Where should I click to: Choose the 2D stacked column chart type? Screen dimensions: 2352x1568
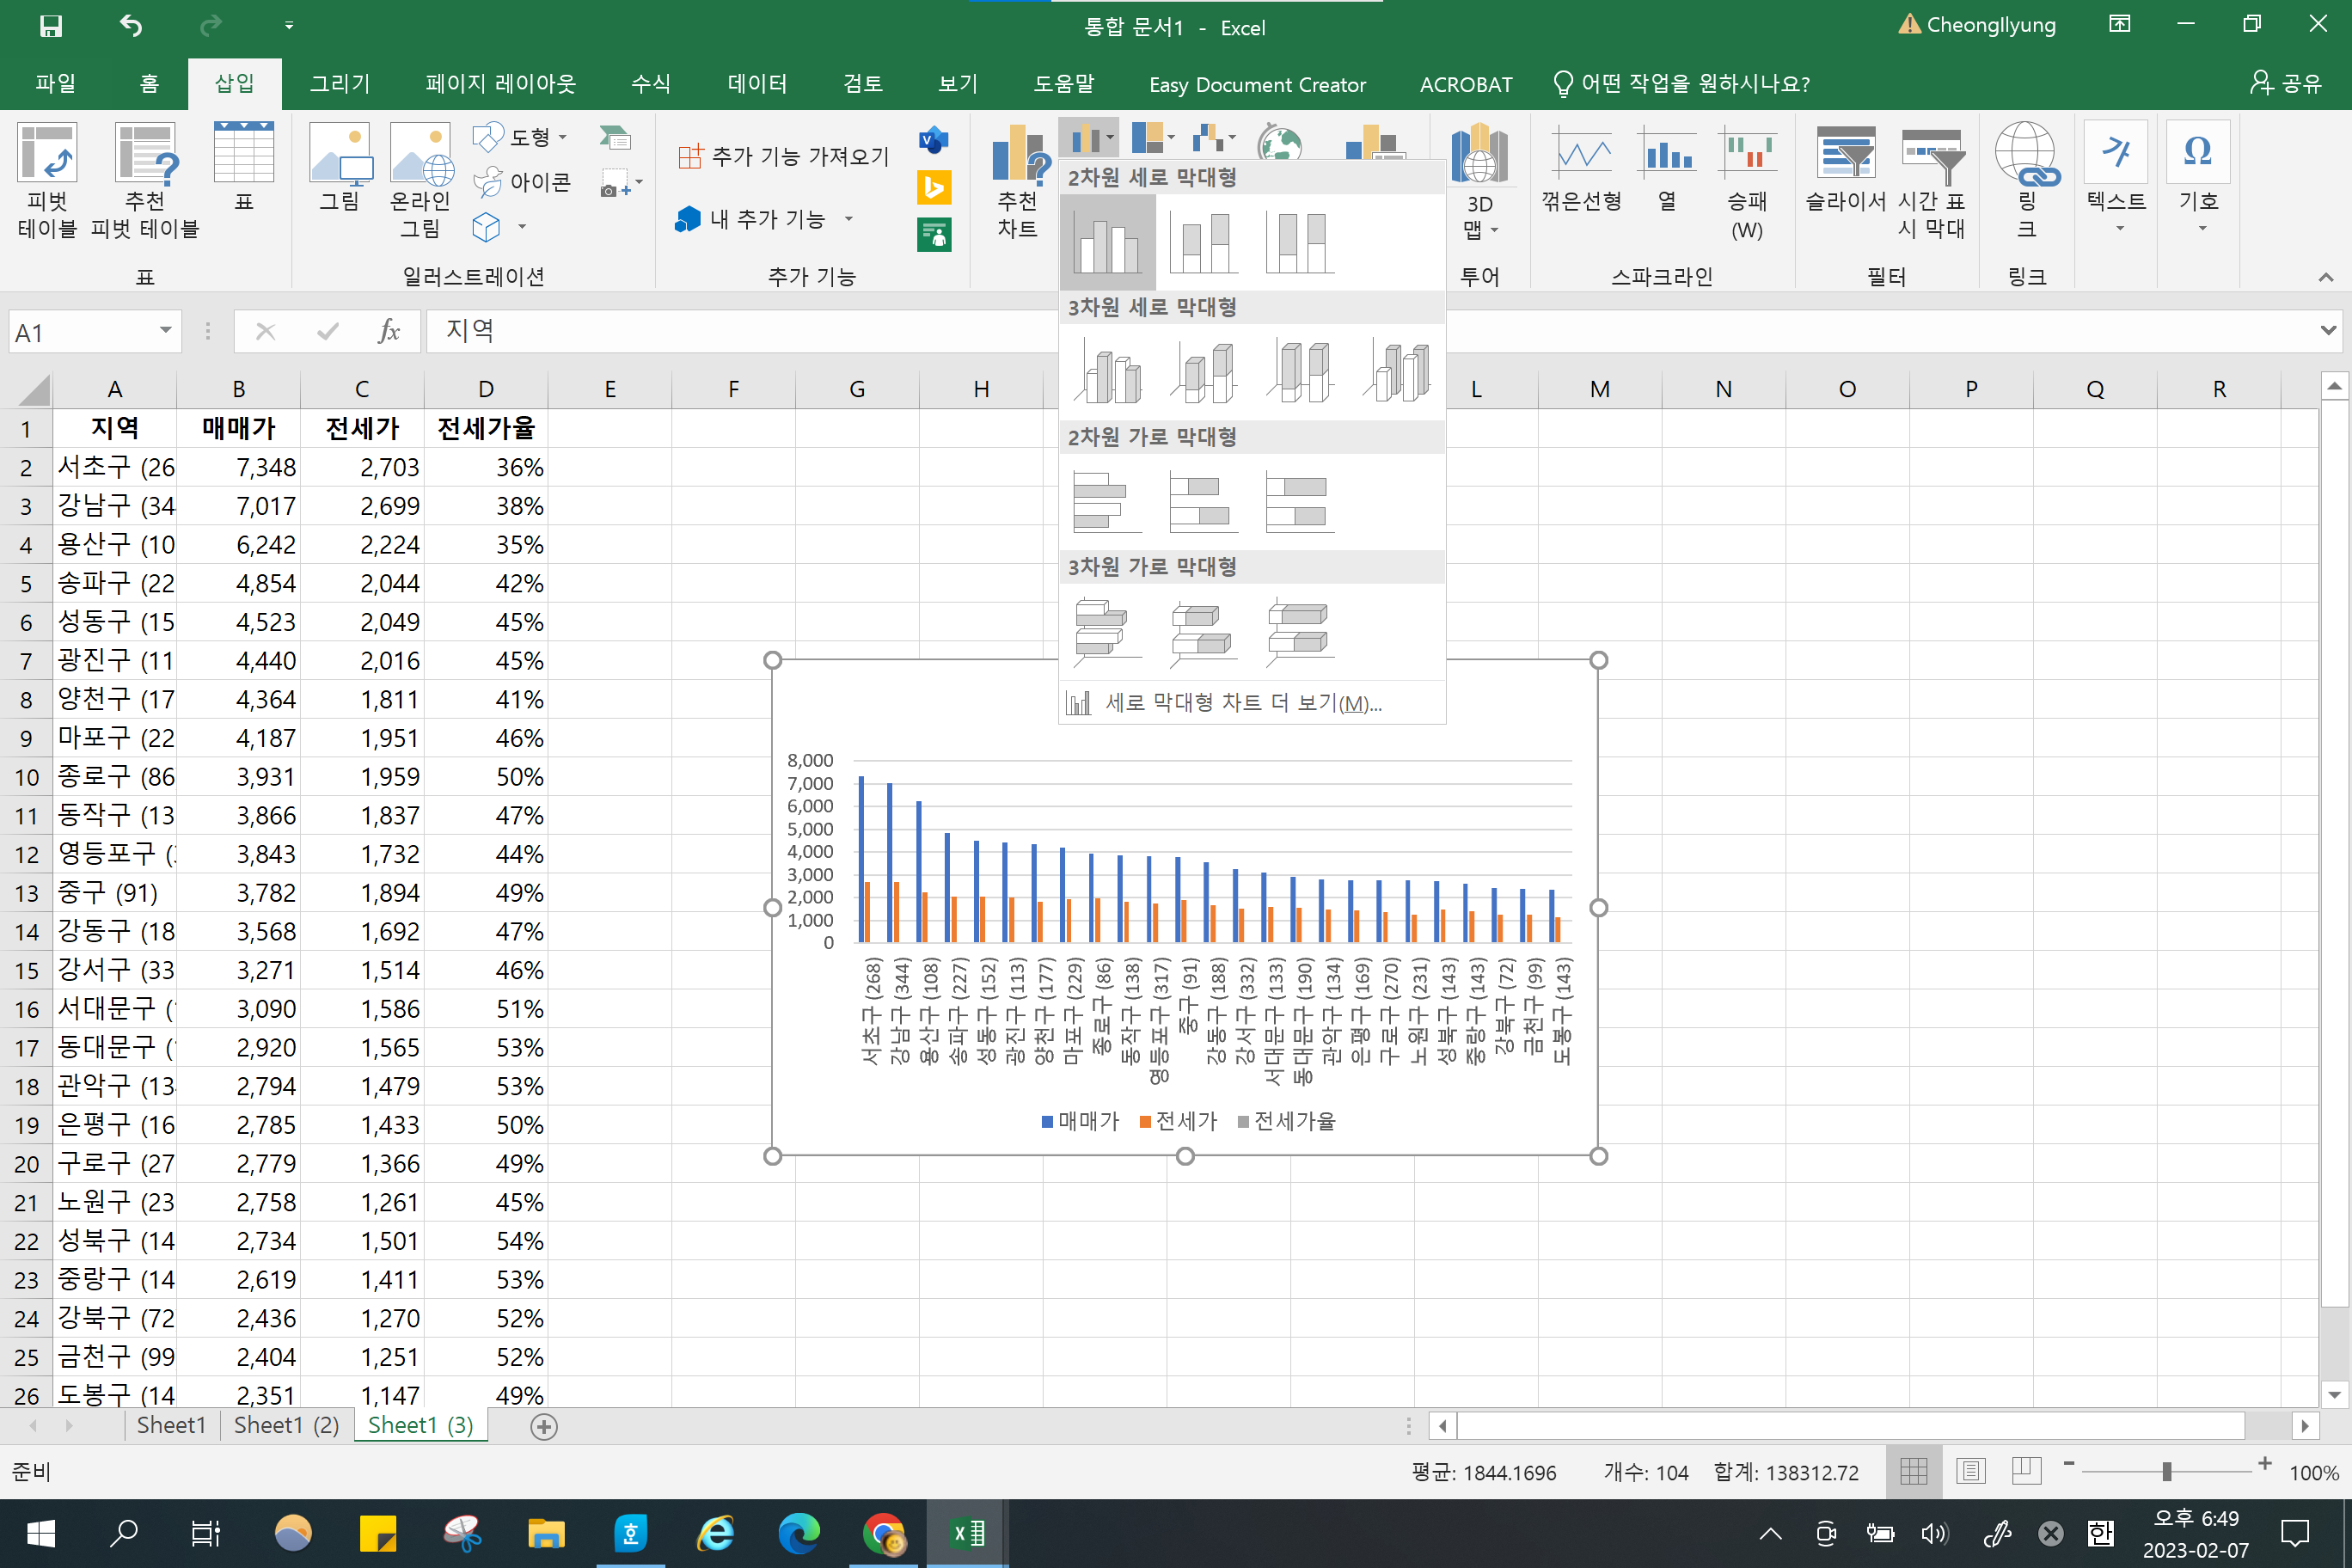pyautogui.click(x=1203, y=243)
